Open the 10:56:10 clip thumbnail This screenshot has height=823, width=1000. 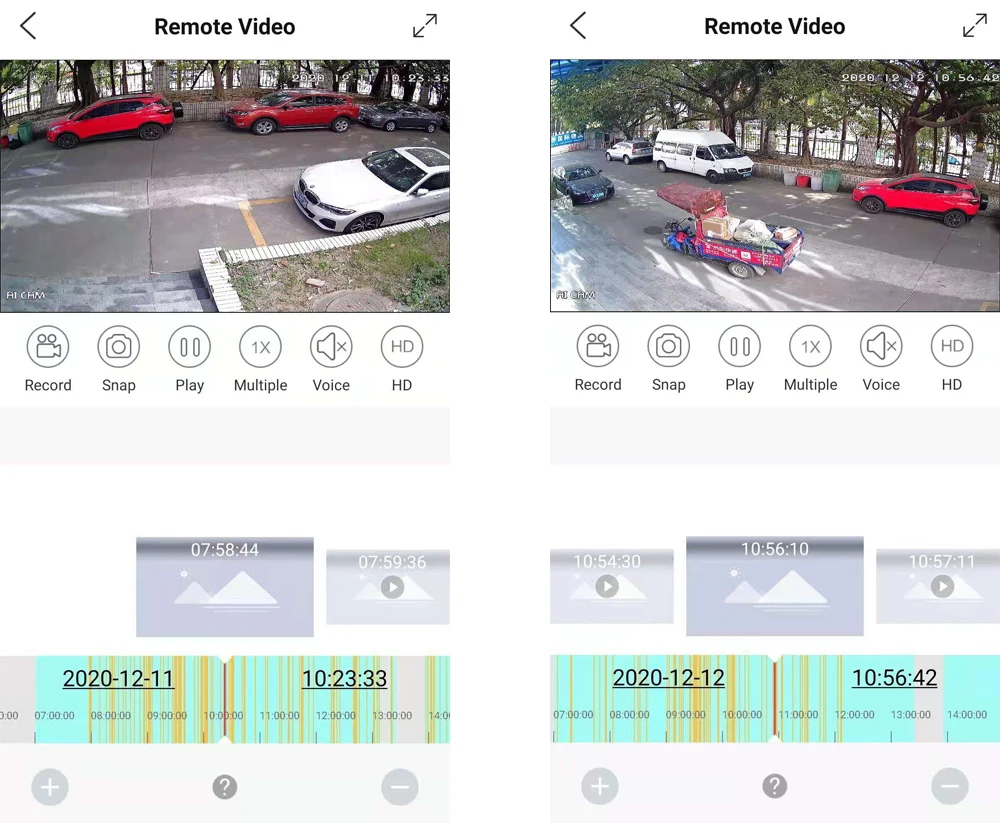[775, 586]
